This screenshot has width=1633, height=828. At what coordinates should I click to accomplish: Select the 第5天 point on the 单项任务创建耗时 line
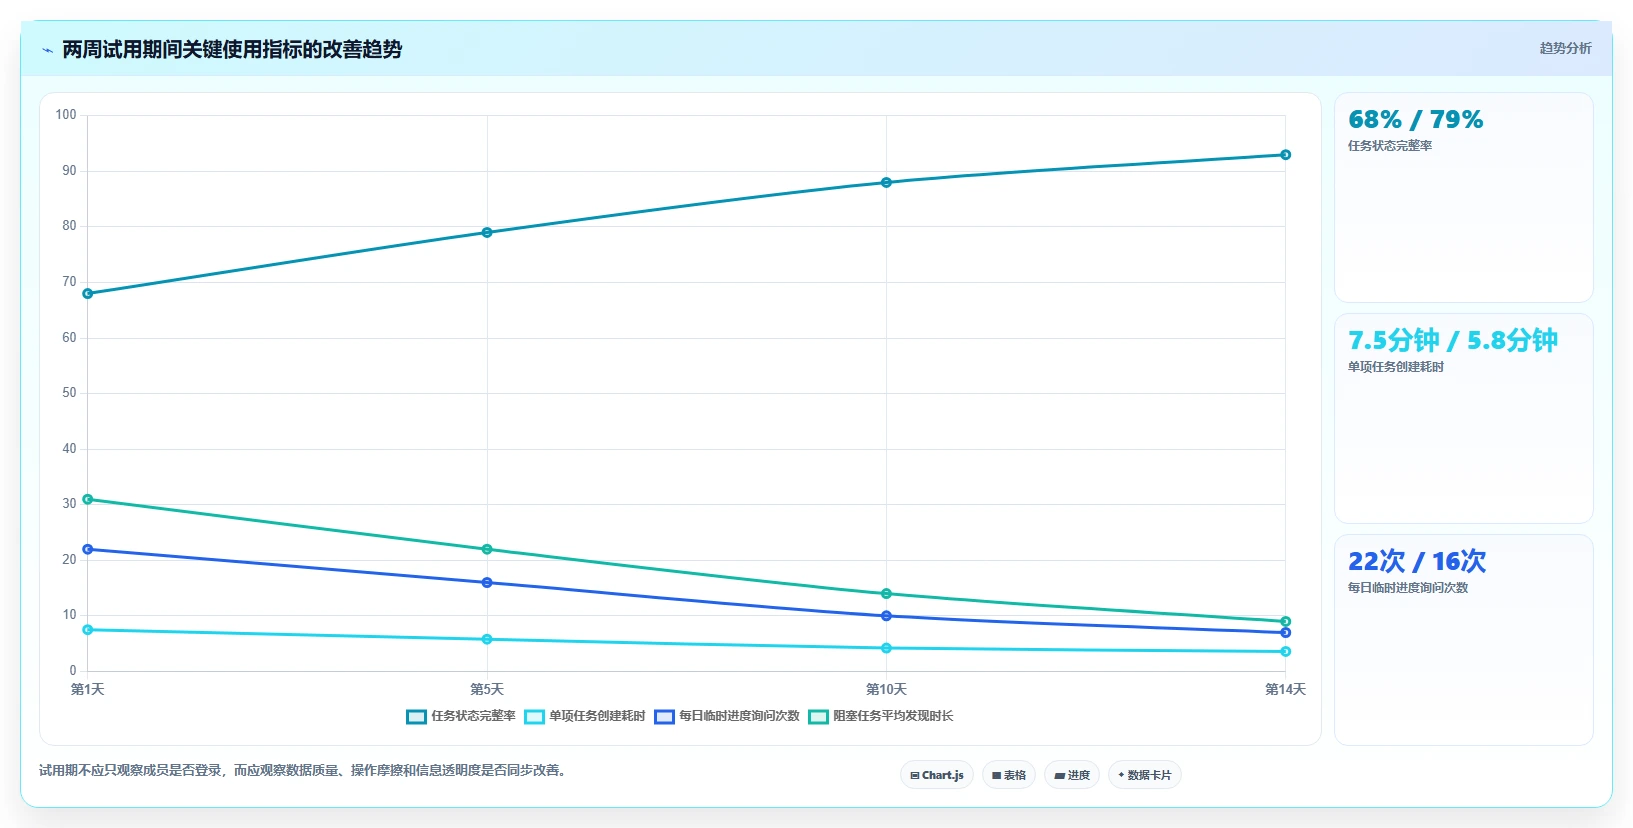pyautogui.click(x=487, y=639)
